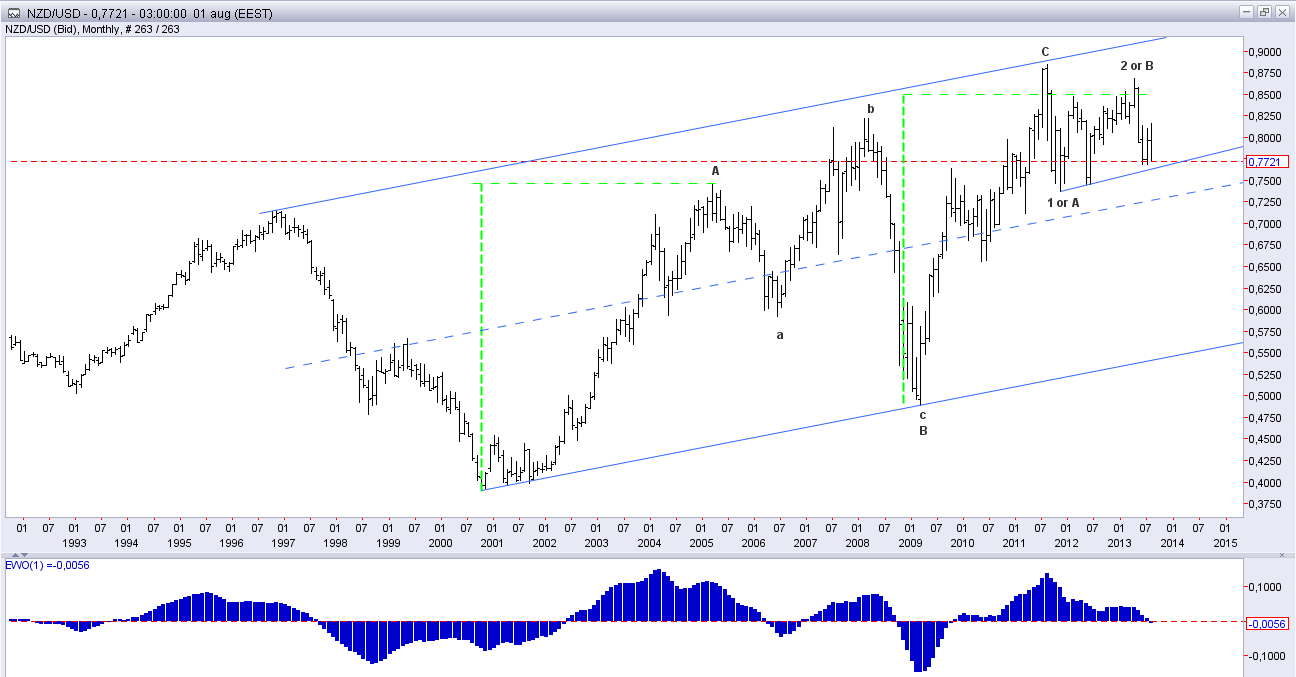This screenshot has height=677, width=1296.
Task: Close the NZD/USD chart window
Action: click(x=1280, y=12)
